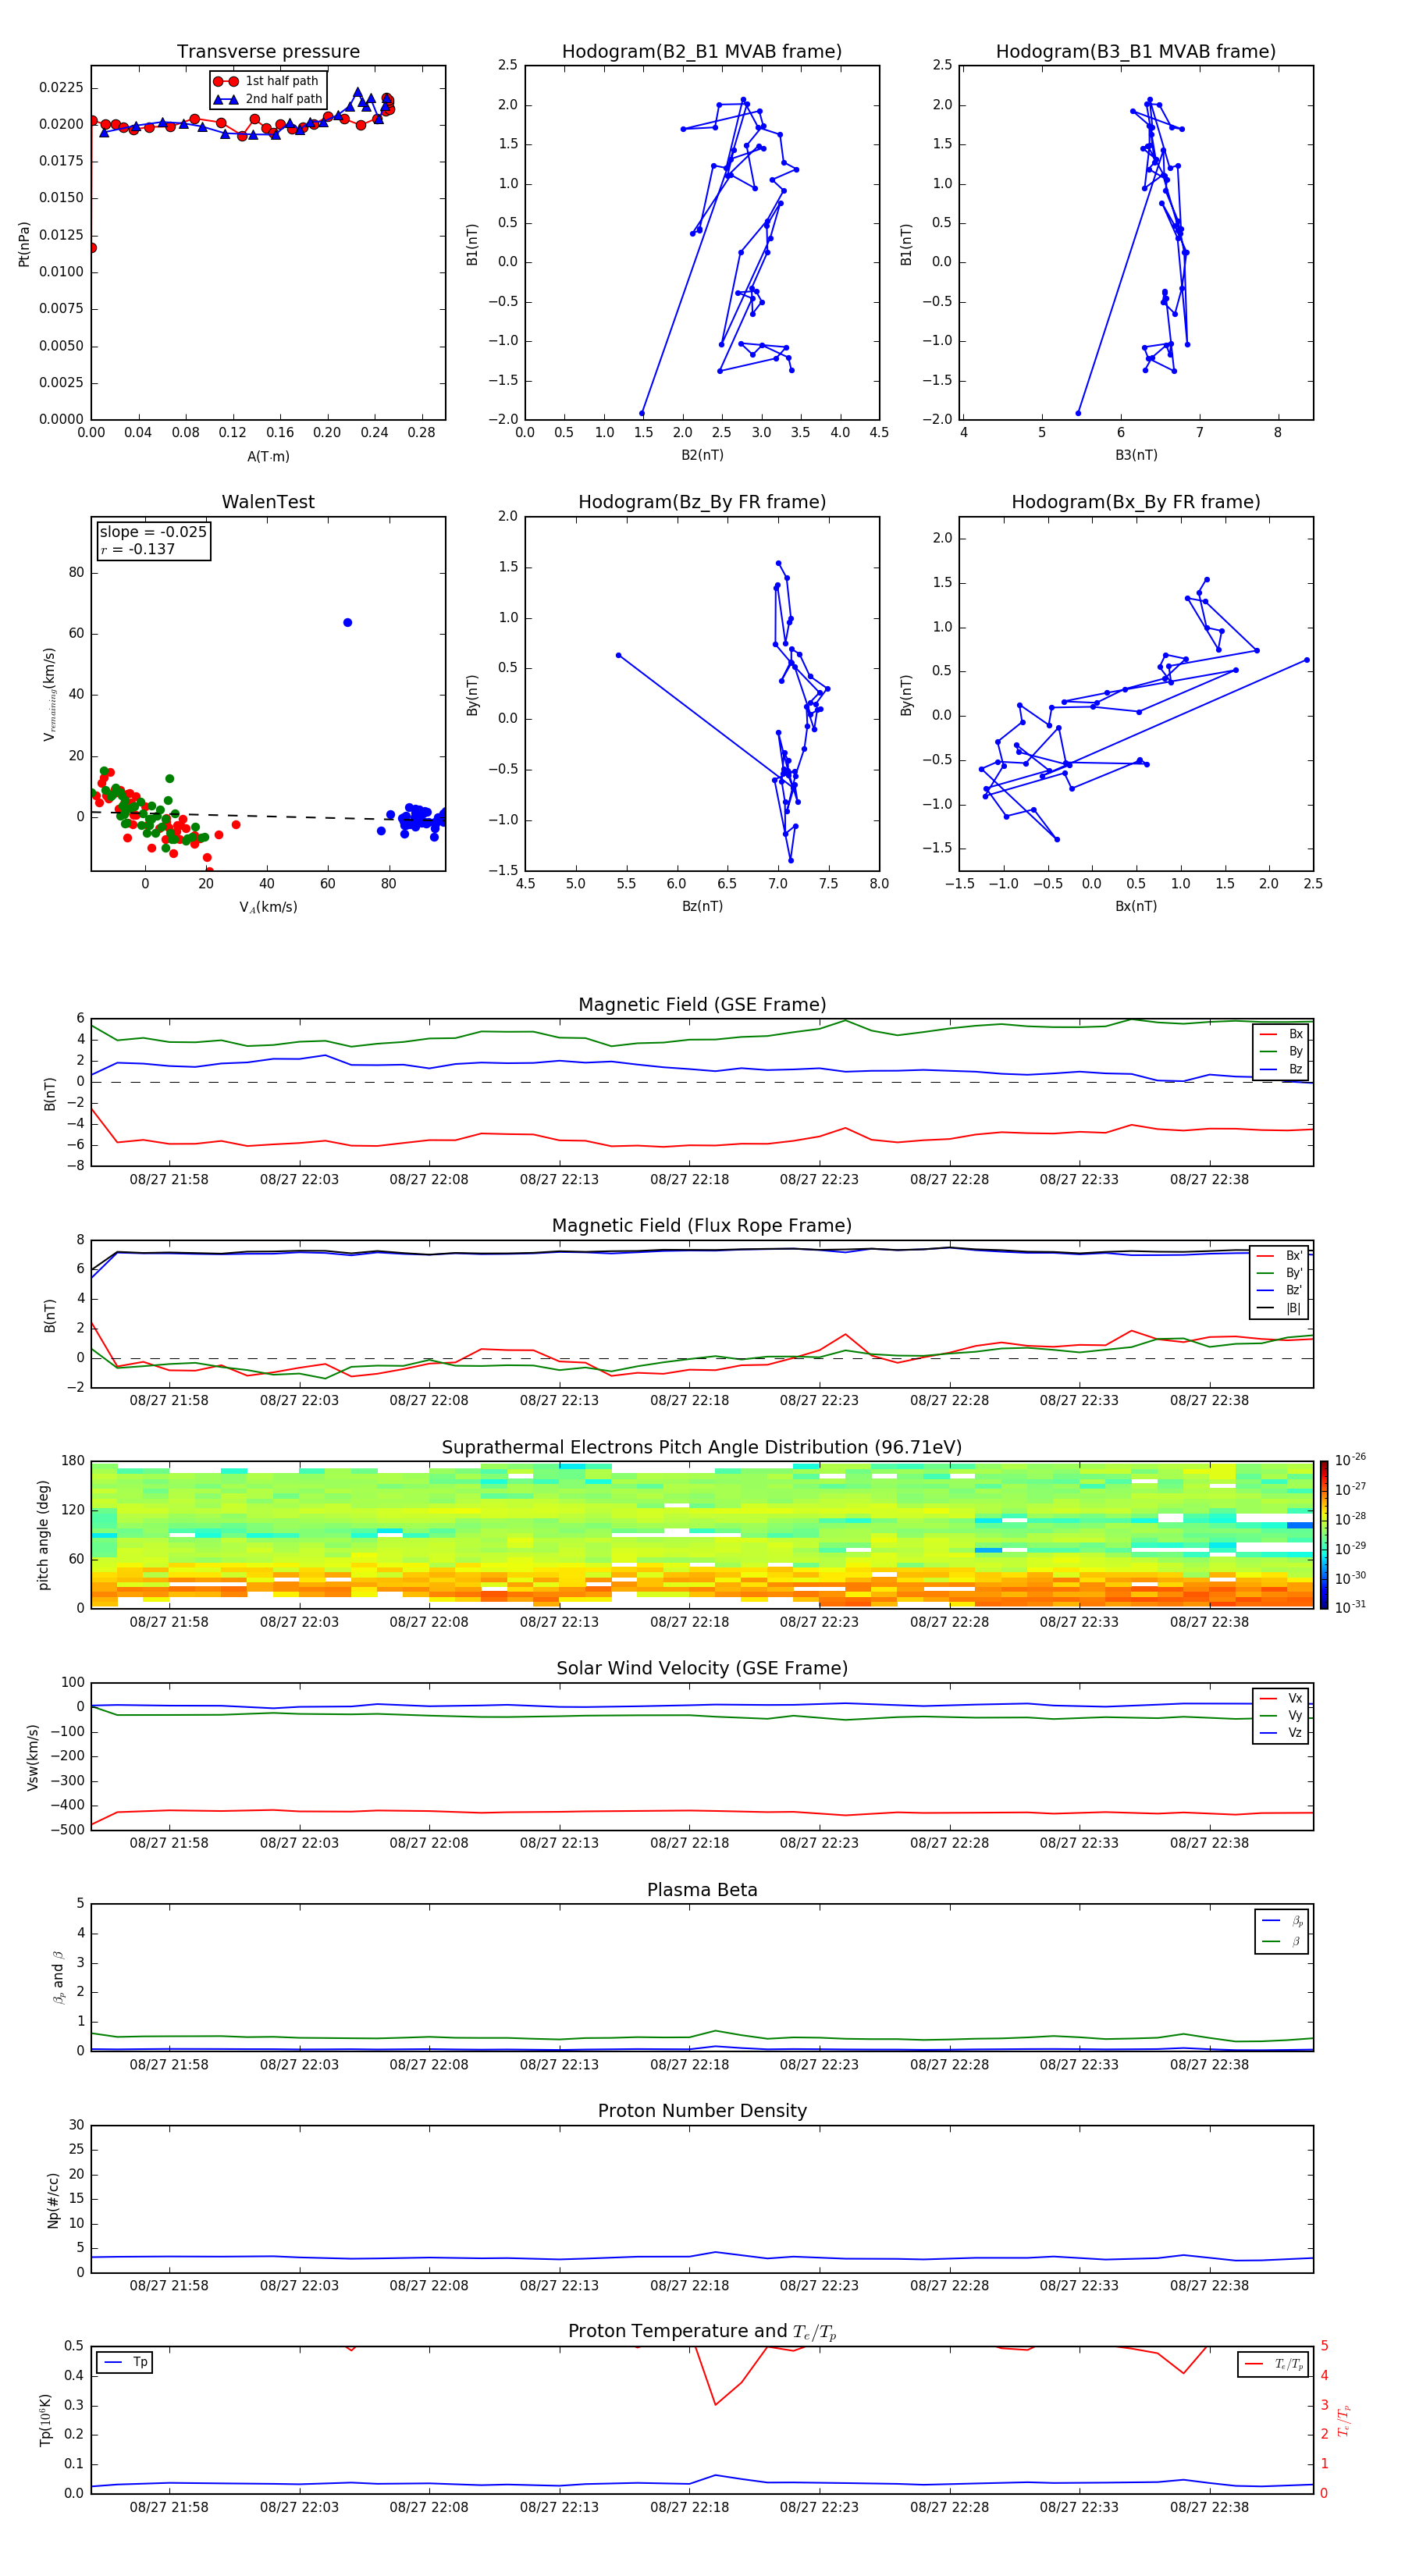The image size is (1405, 2576).
Task: Click the 'WalenTest' plot title
Action: click(268, 502)
